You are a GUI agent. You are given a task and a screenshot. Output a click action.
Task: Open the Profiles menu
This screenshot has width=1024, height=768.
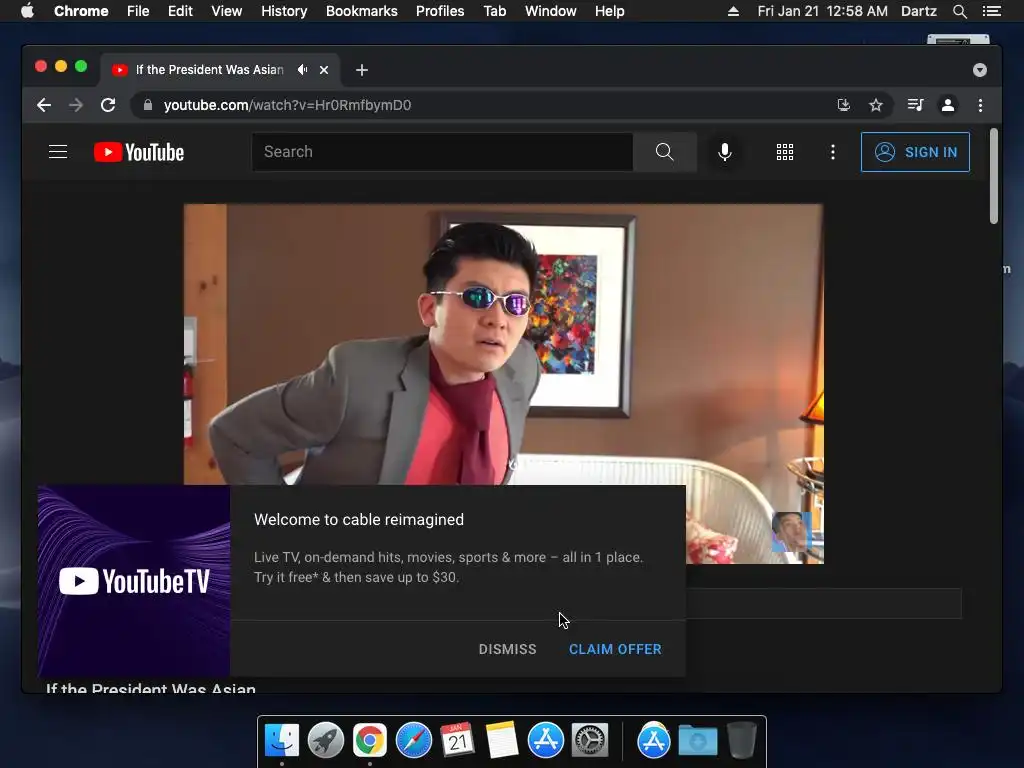(x=440, y=11)
